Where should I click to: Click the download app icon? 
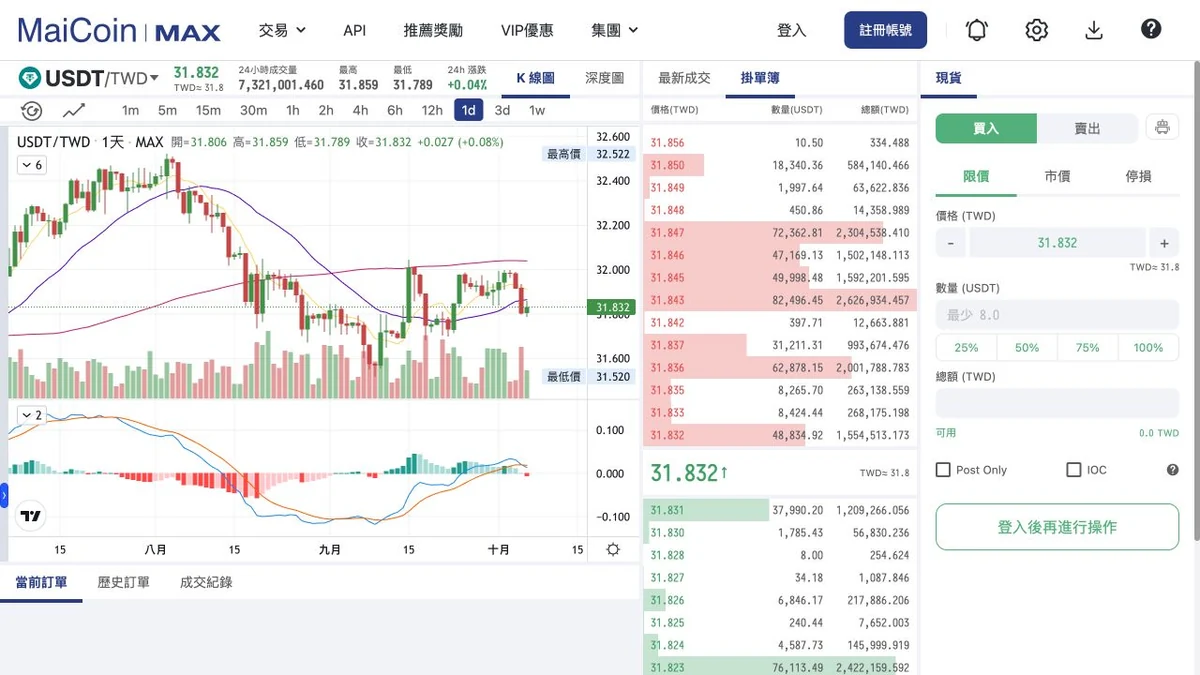tap(1094, 30)
